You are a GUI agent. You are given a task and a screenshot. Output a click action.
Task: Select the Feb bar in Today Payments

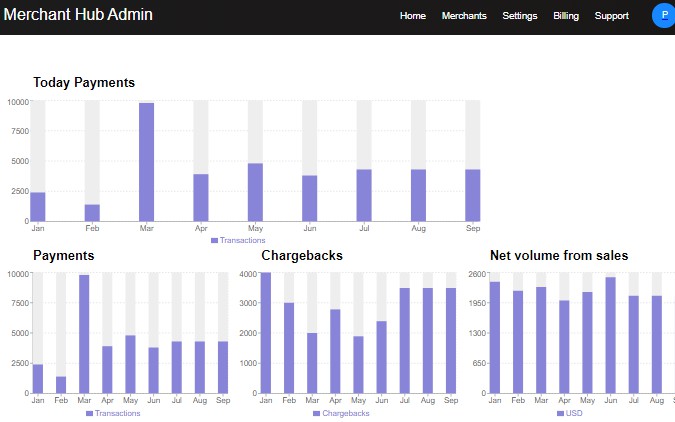(x=92, y=212)
